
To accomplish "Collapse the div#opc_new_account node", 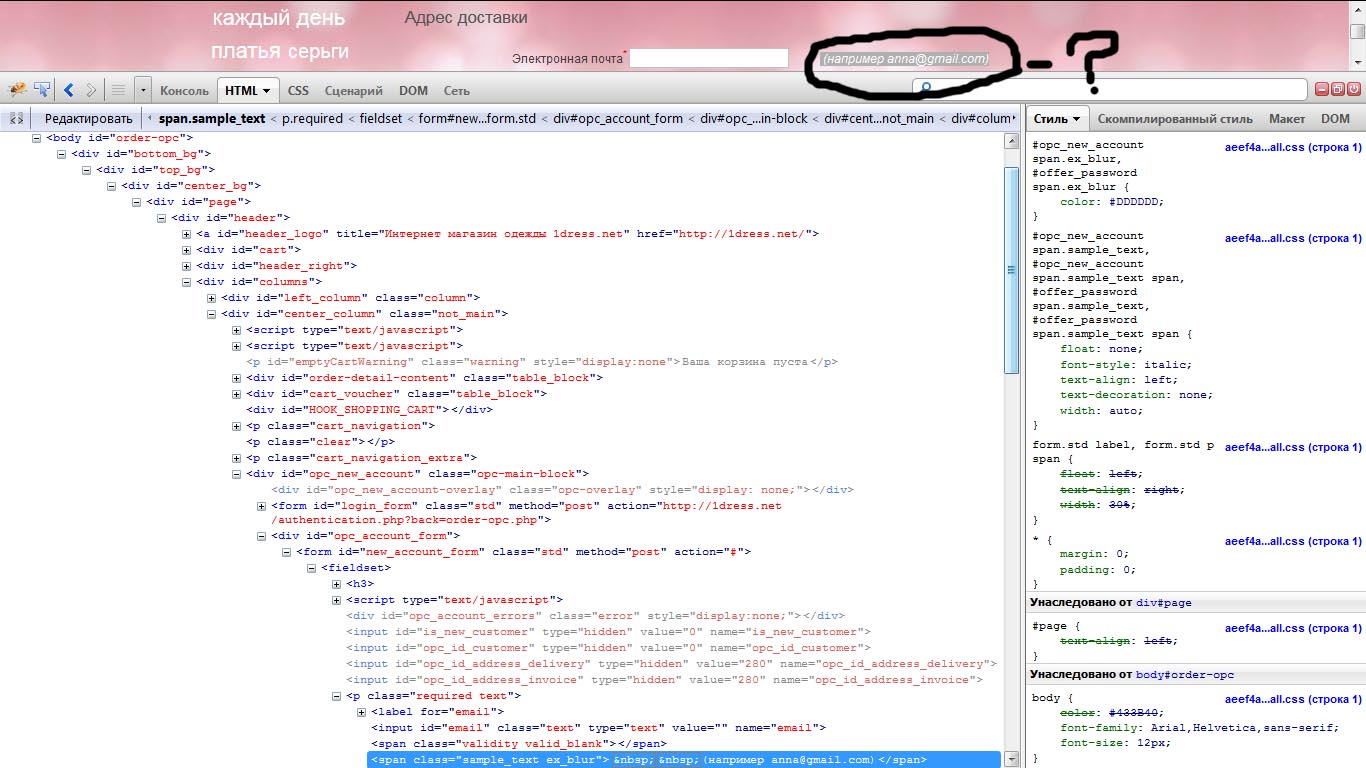I will click(237, 474).
